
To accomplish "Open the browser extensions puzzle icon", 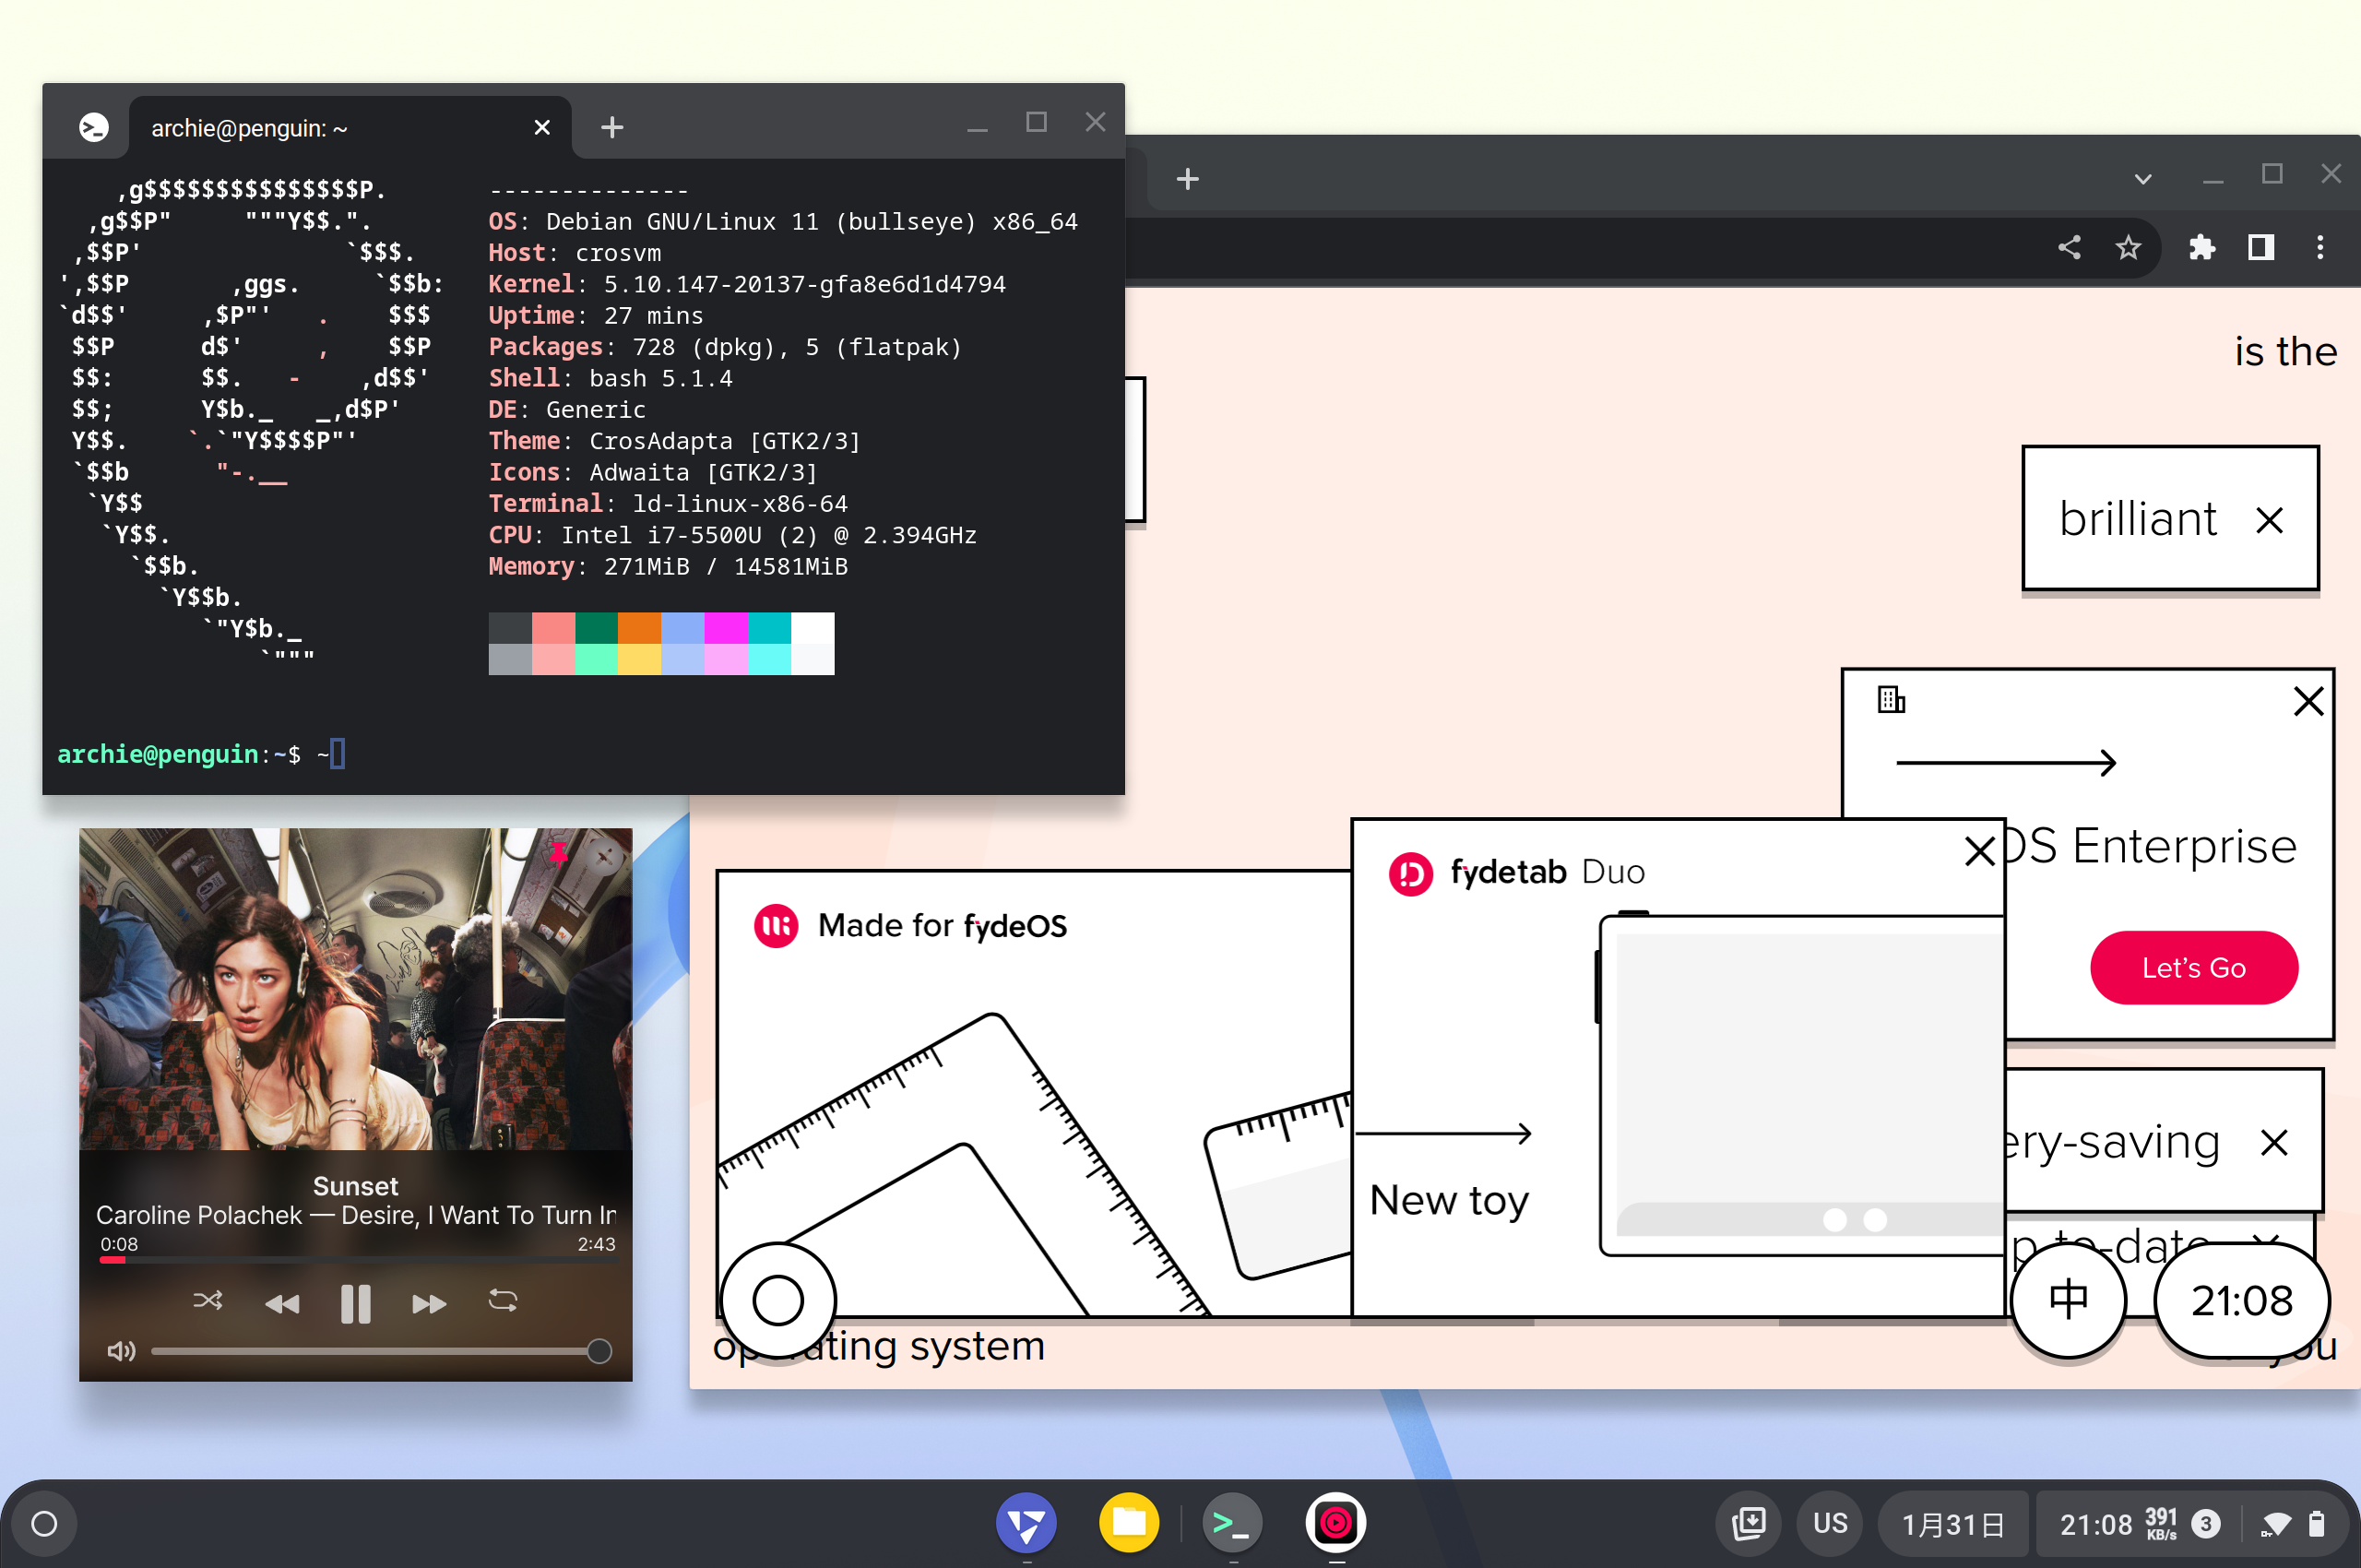I will (2201, 247).
